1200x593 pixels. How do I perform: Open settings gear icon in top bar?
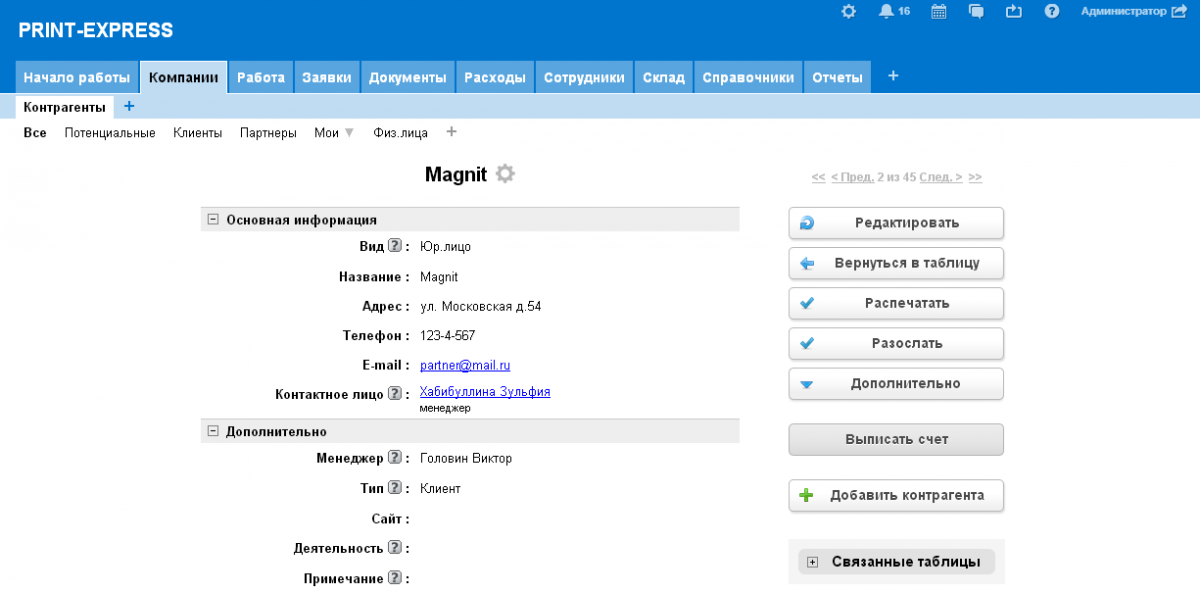tap(849, 12)
